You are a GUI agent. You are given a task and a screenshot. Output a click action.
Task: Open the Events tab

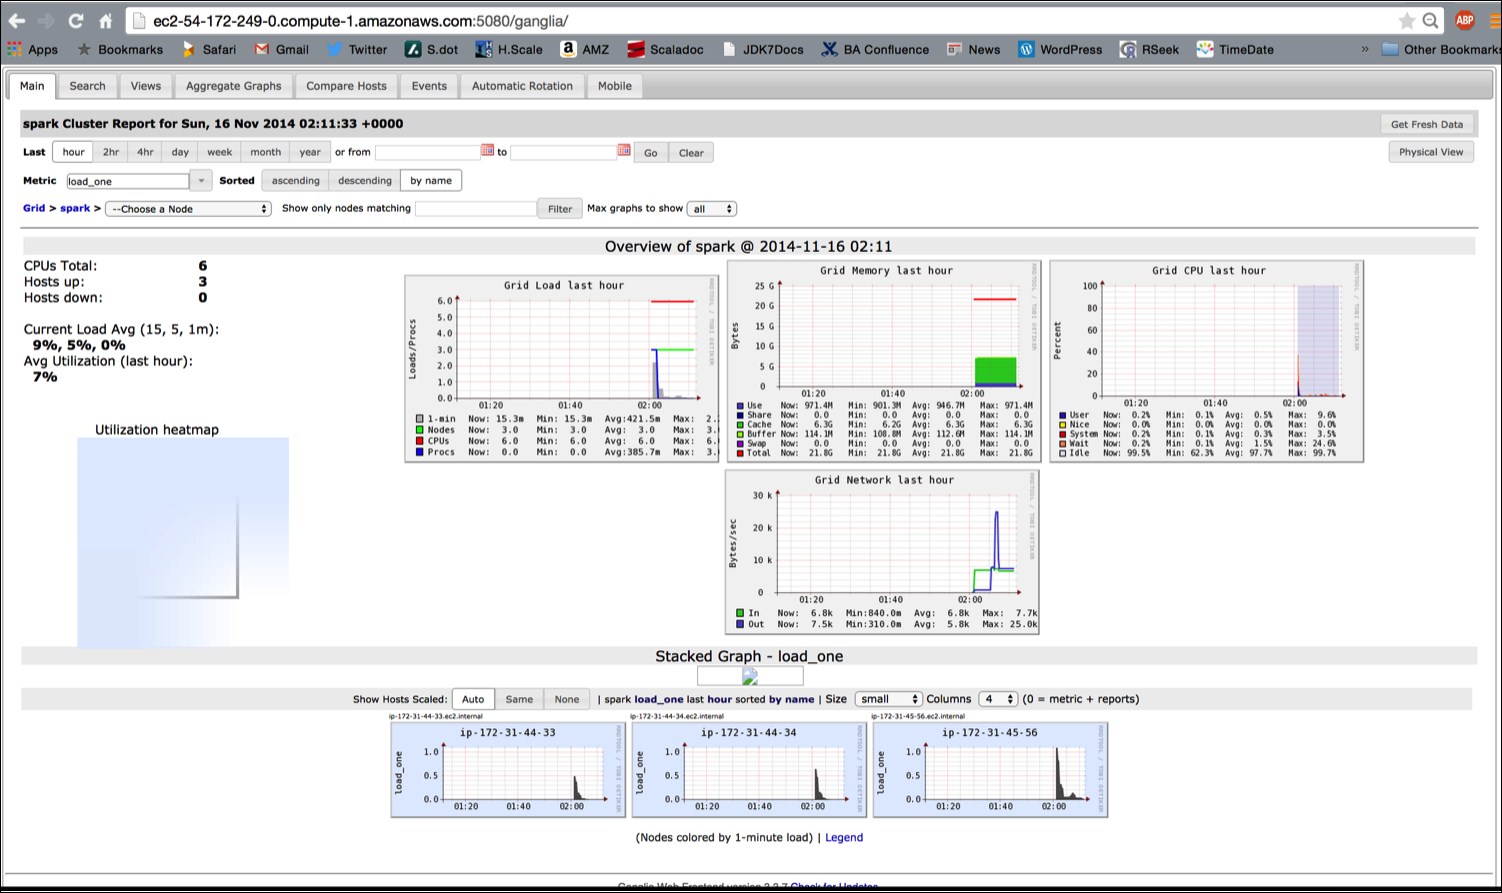(x=429, y=86)
